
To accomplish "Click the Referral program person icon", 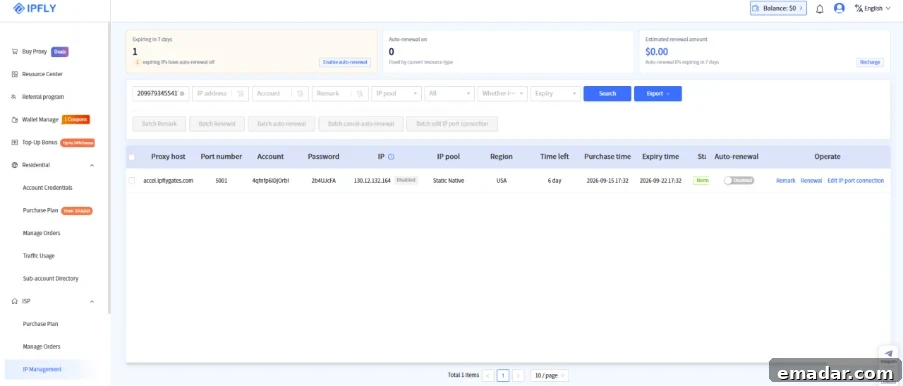I will [14, 97].
